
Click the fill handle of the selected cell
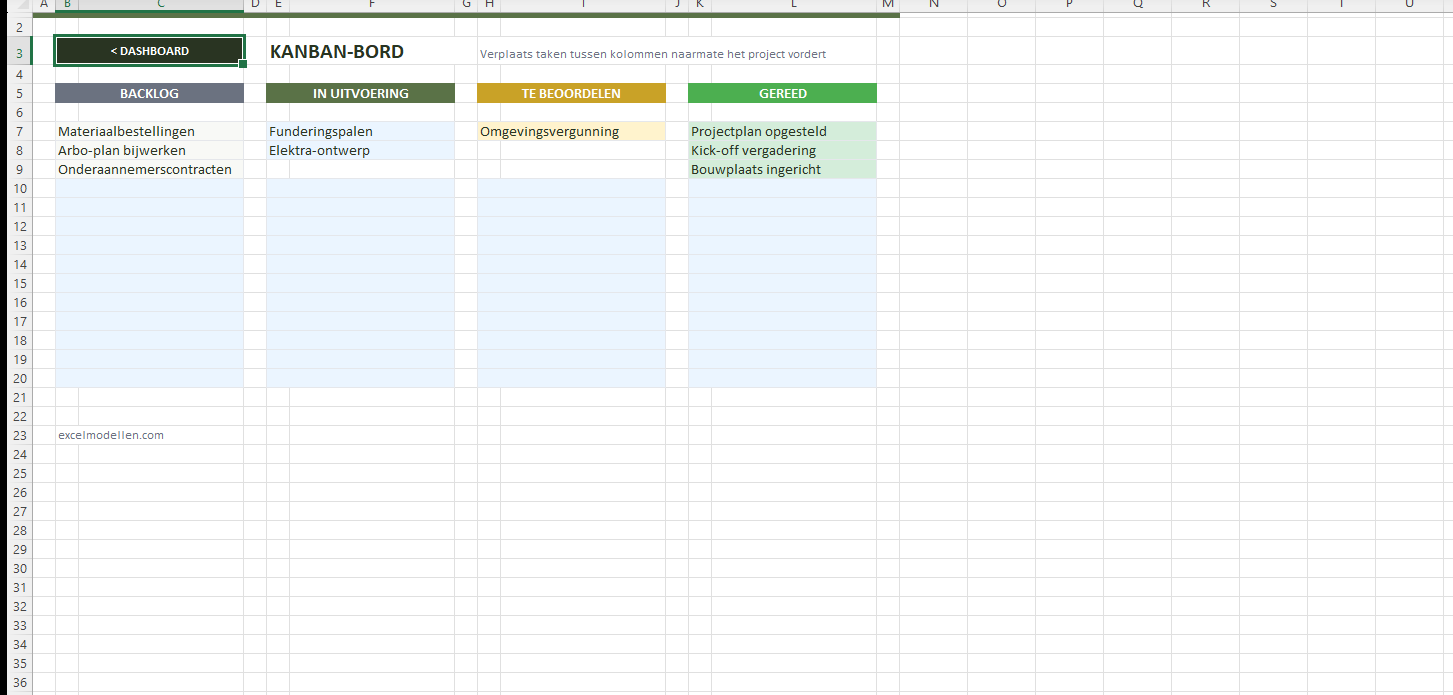(243, 64)
